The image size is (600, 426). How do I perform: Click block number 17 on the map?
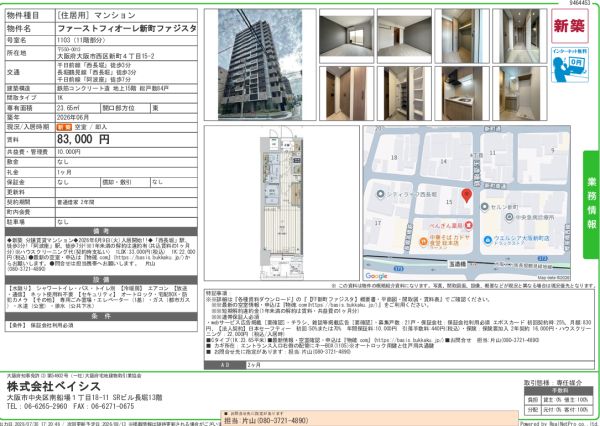(x=378, y=223)
